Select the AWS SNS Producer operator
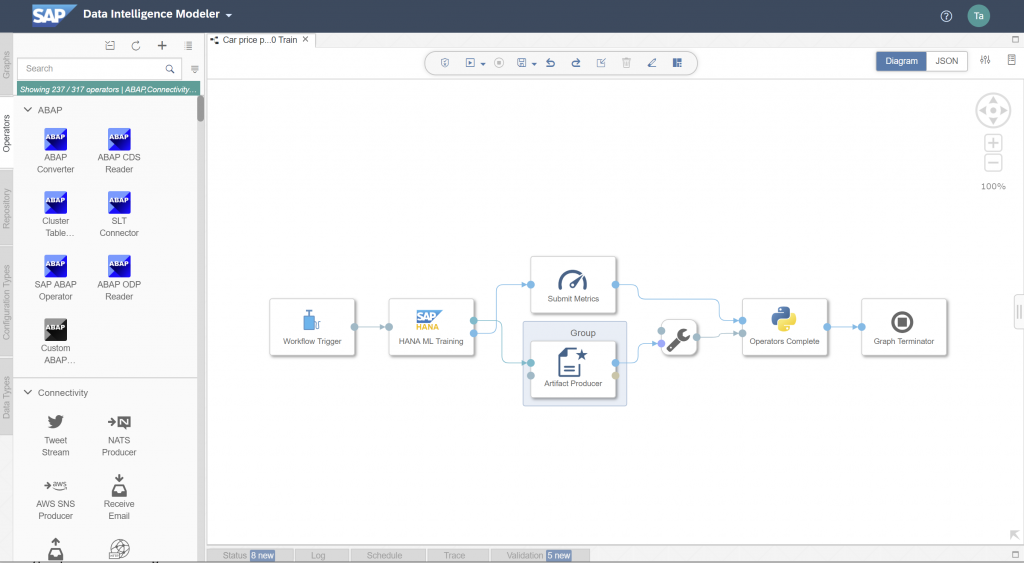The width and height of the screenshot is (1024, 563). point(56,498)
